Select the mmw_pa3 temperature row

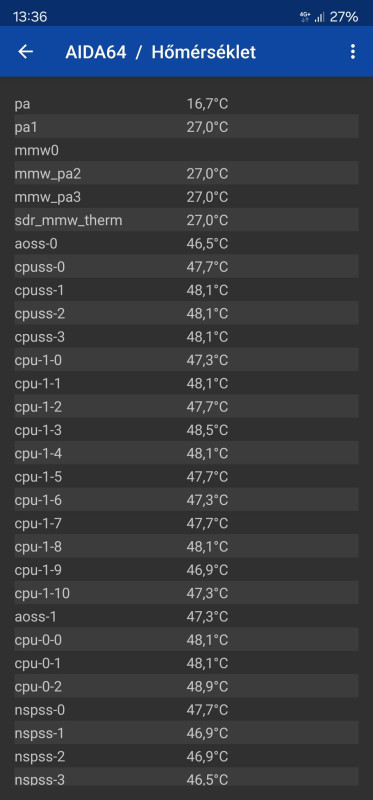(186, 197)
